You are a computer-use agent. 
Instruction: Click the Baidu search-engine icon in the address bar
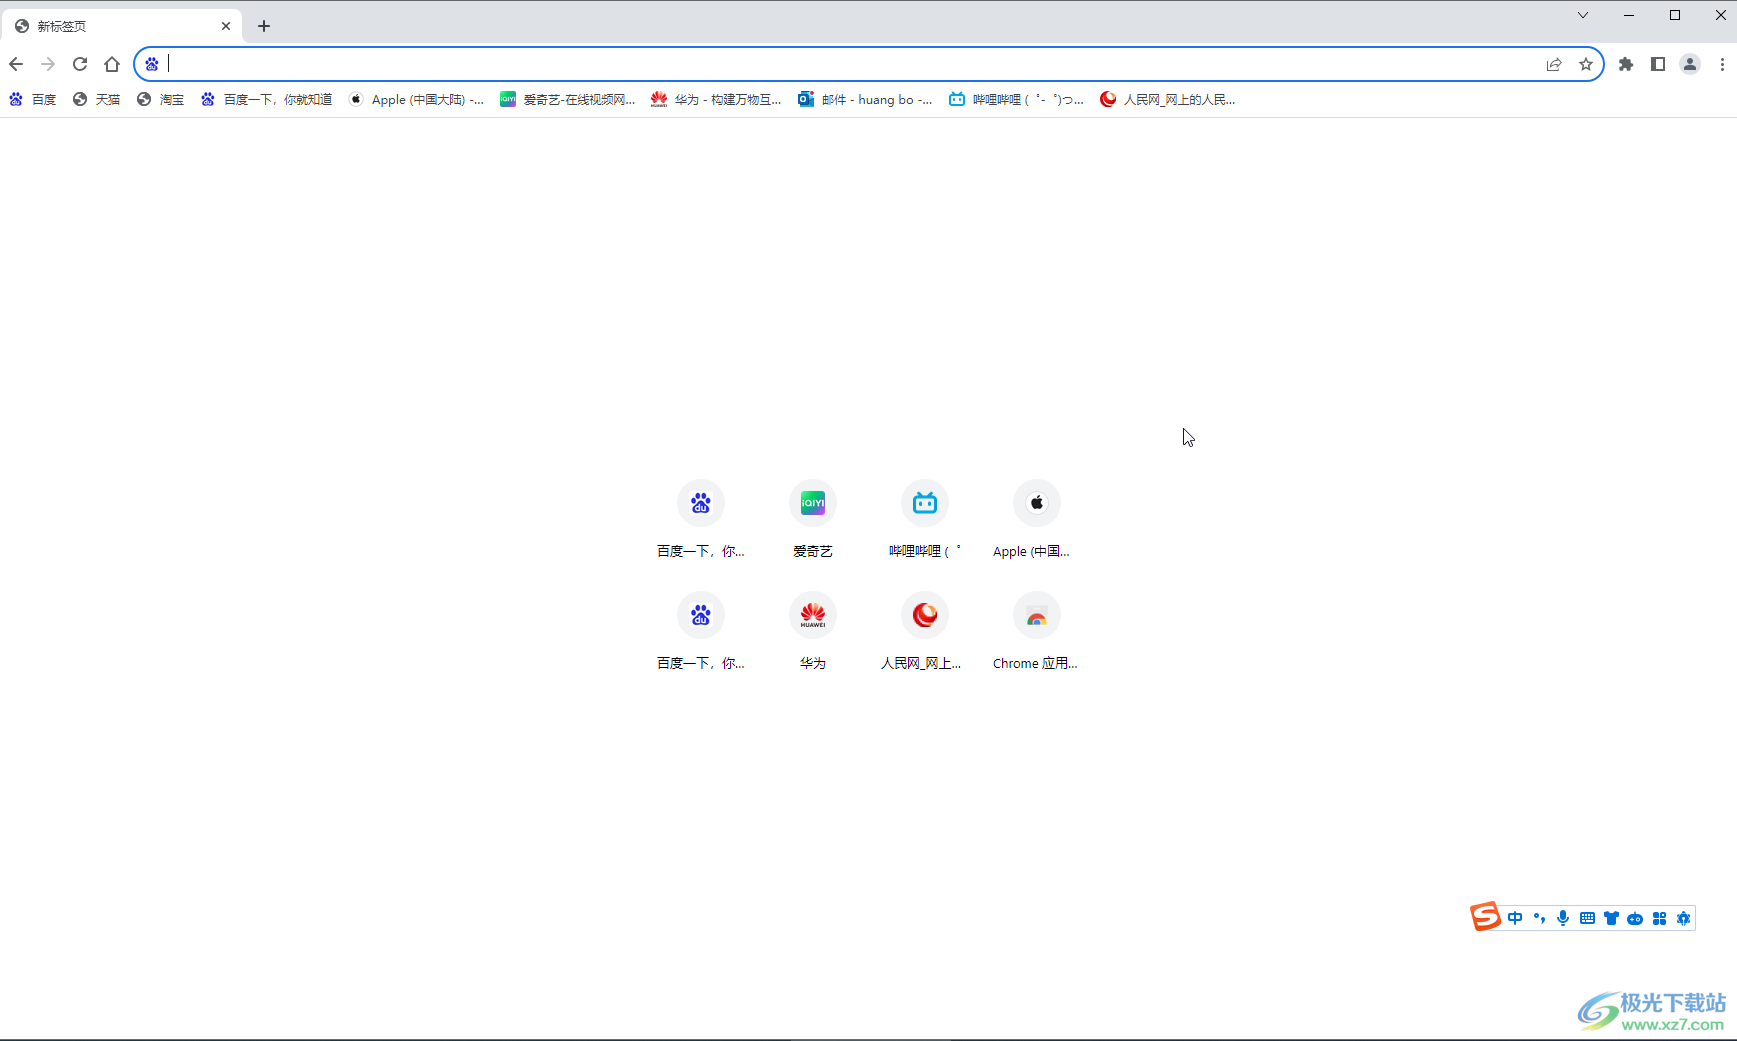tap(152, 64)
